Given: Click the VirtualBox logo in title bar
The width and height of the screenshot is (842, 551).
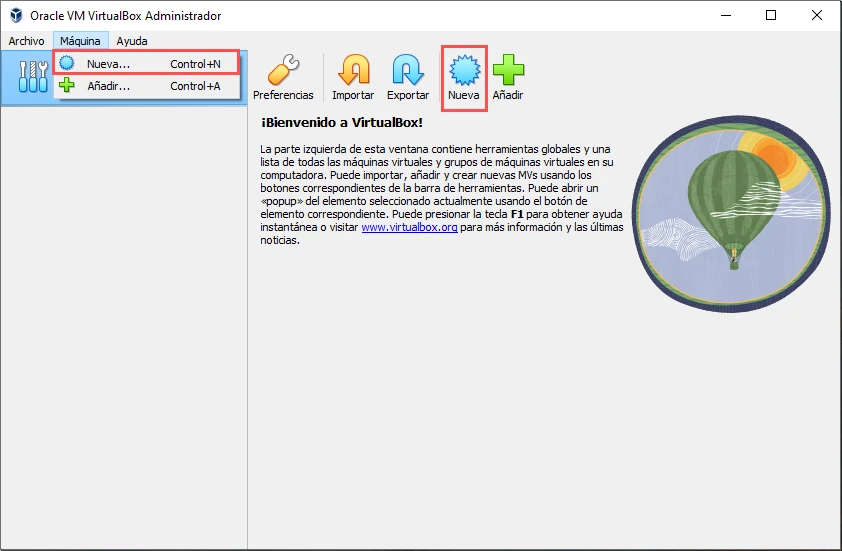Looking at the screenshot, I should tap(16, 16).
